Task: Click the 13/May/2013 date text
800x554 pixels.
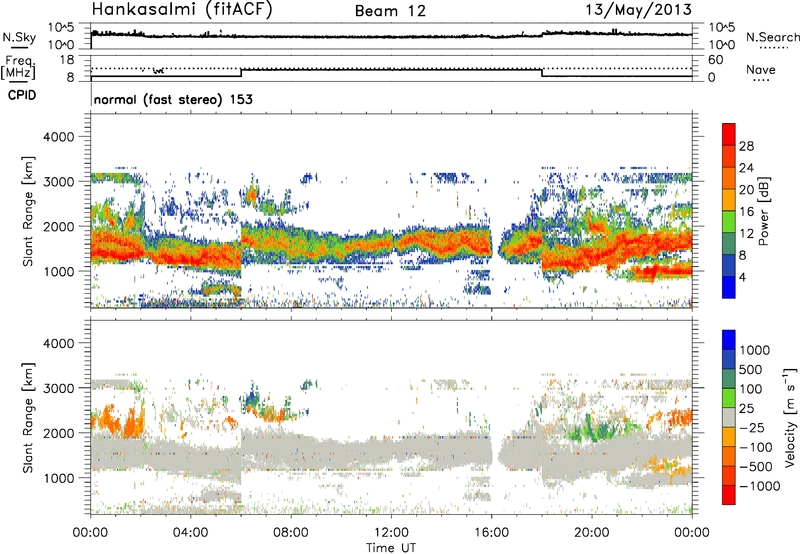Action: 638,10
